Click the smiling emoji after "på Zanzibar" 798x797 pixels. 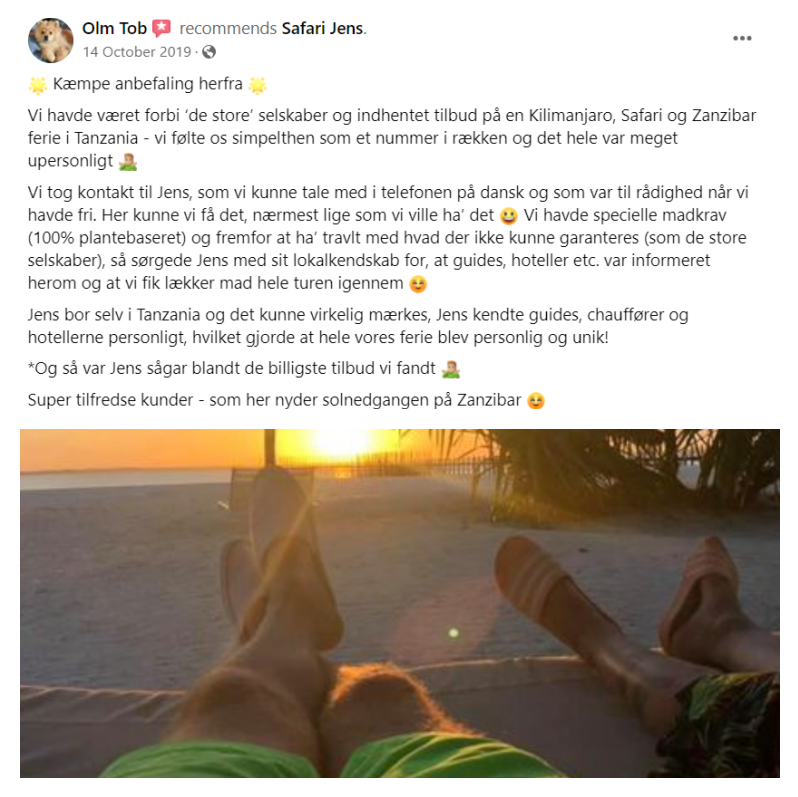[536, 401]
